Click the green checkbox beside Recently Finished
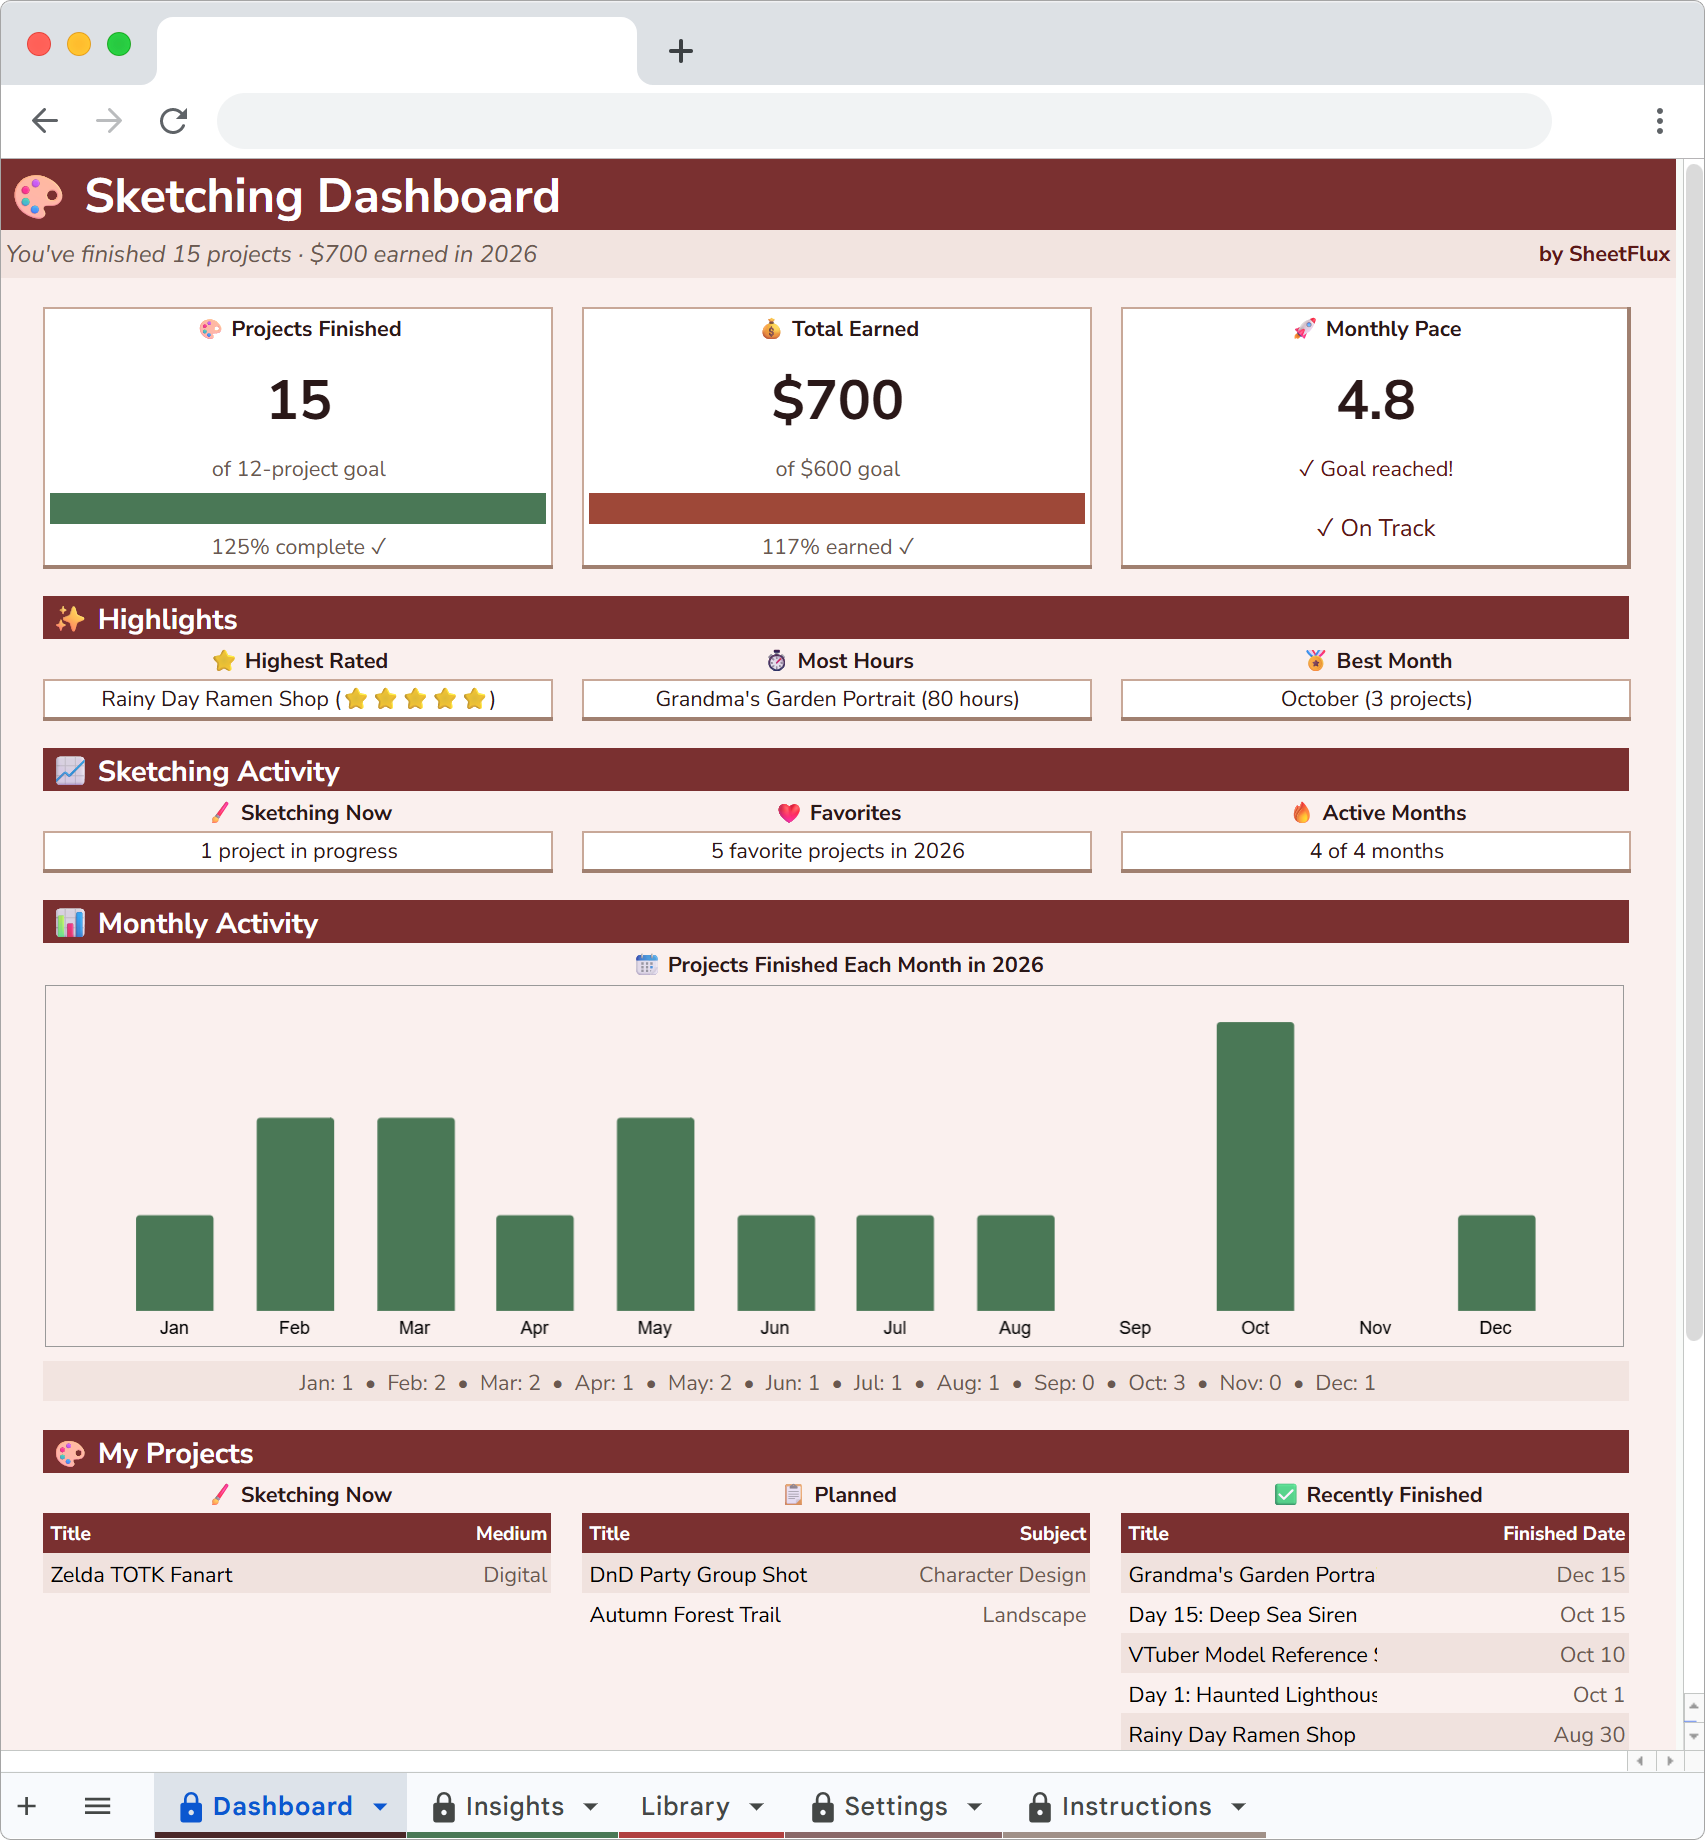This screenshot has width=1705, height=1840. pos(1284,1494)
